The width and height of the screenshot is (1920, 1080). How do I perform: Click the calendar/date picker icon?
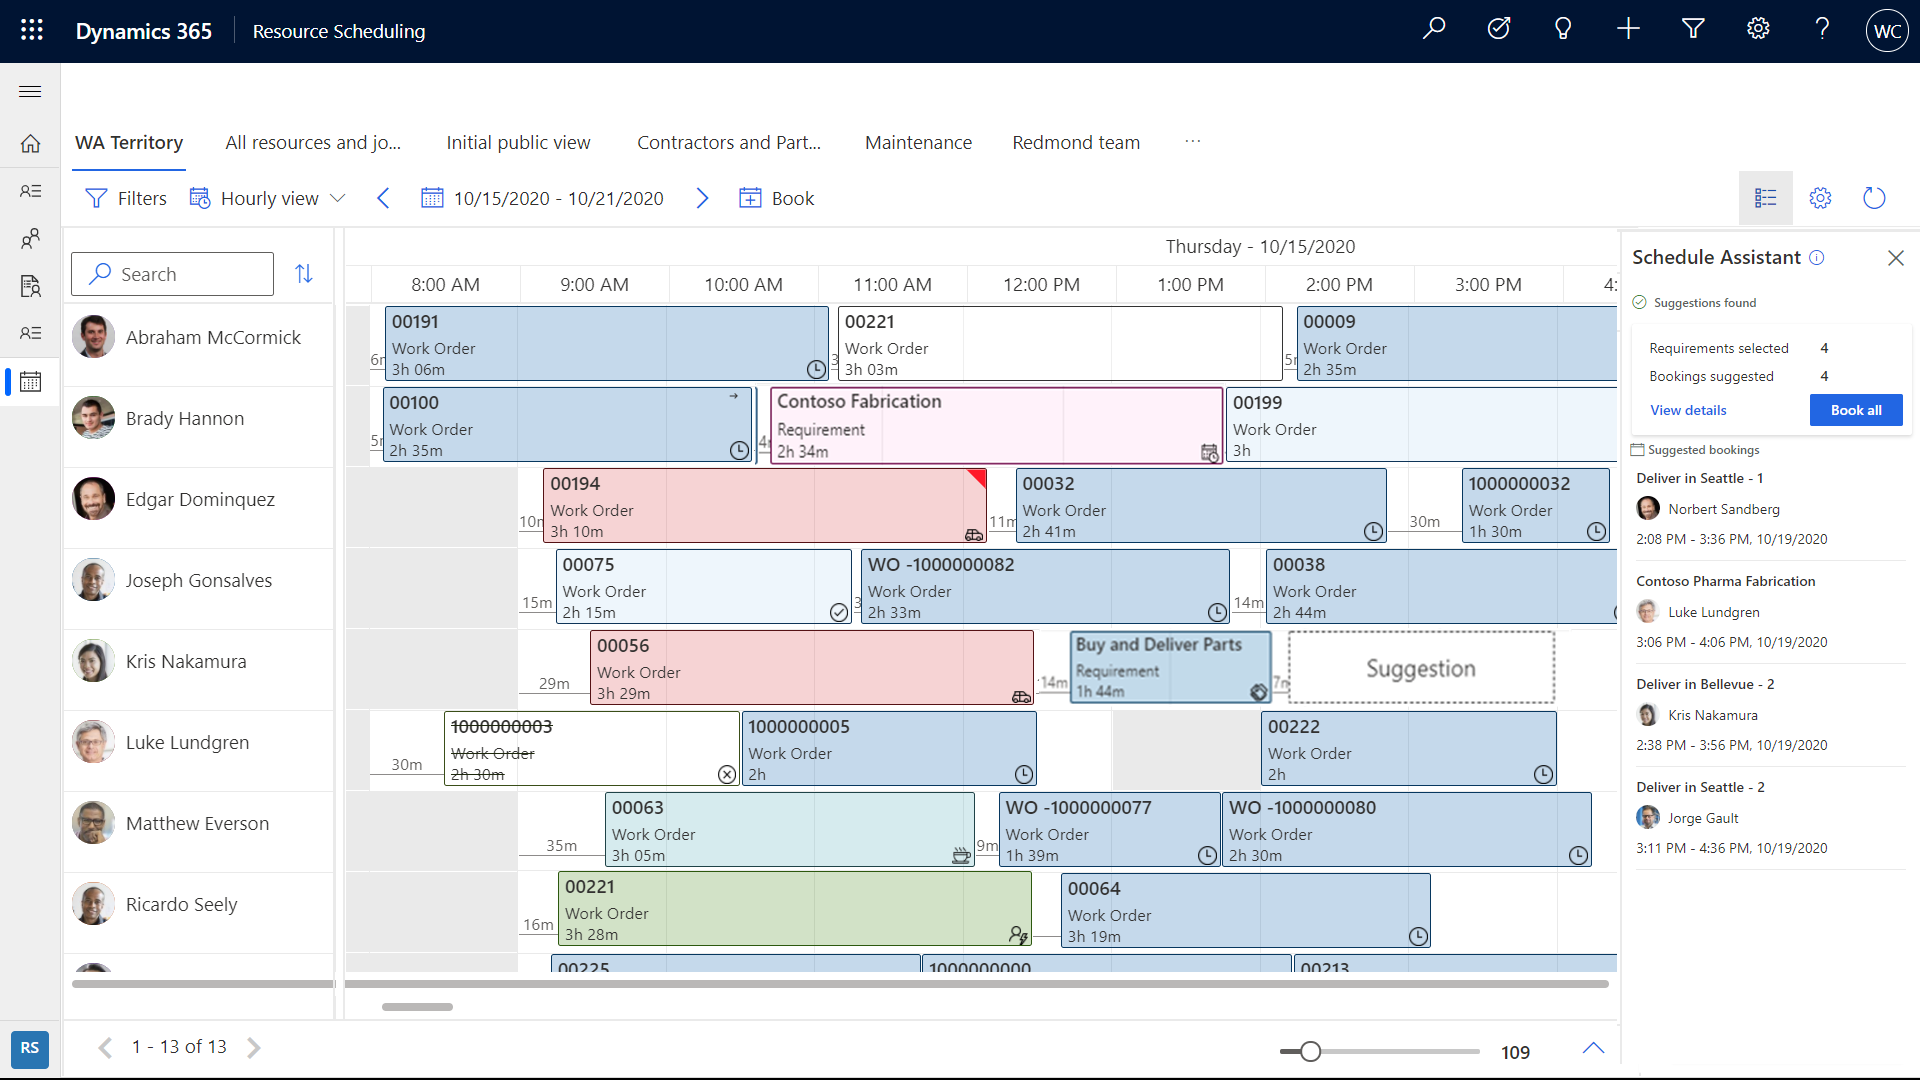coord(433,198)
